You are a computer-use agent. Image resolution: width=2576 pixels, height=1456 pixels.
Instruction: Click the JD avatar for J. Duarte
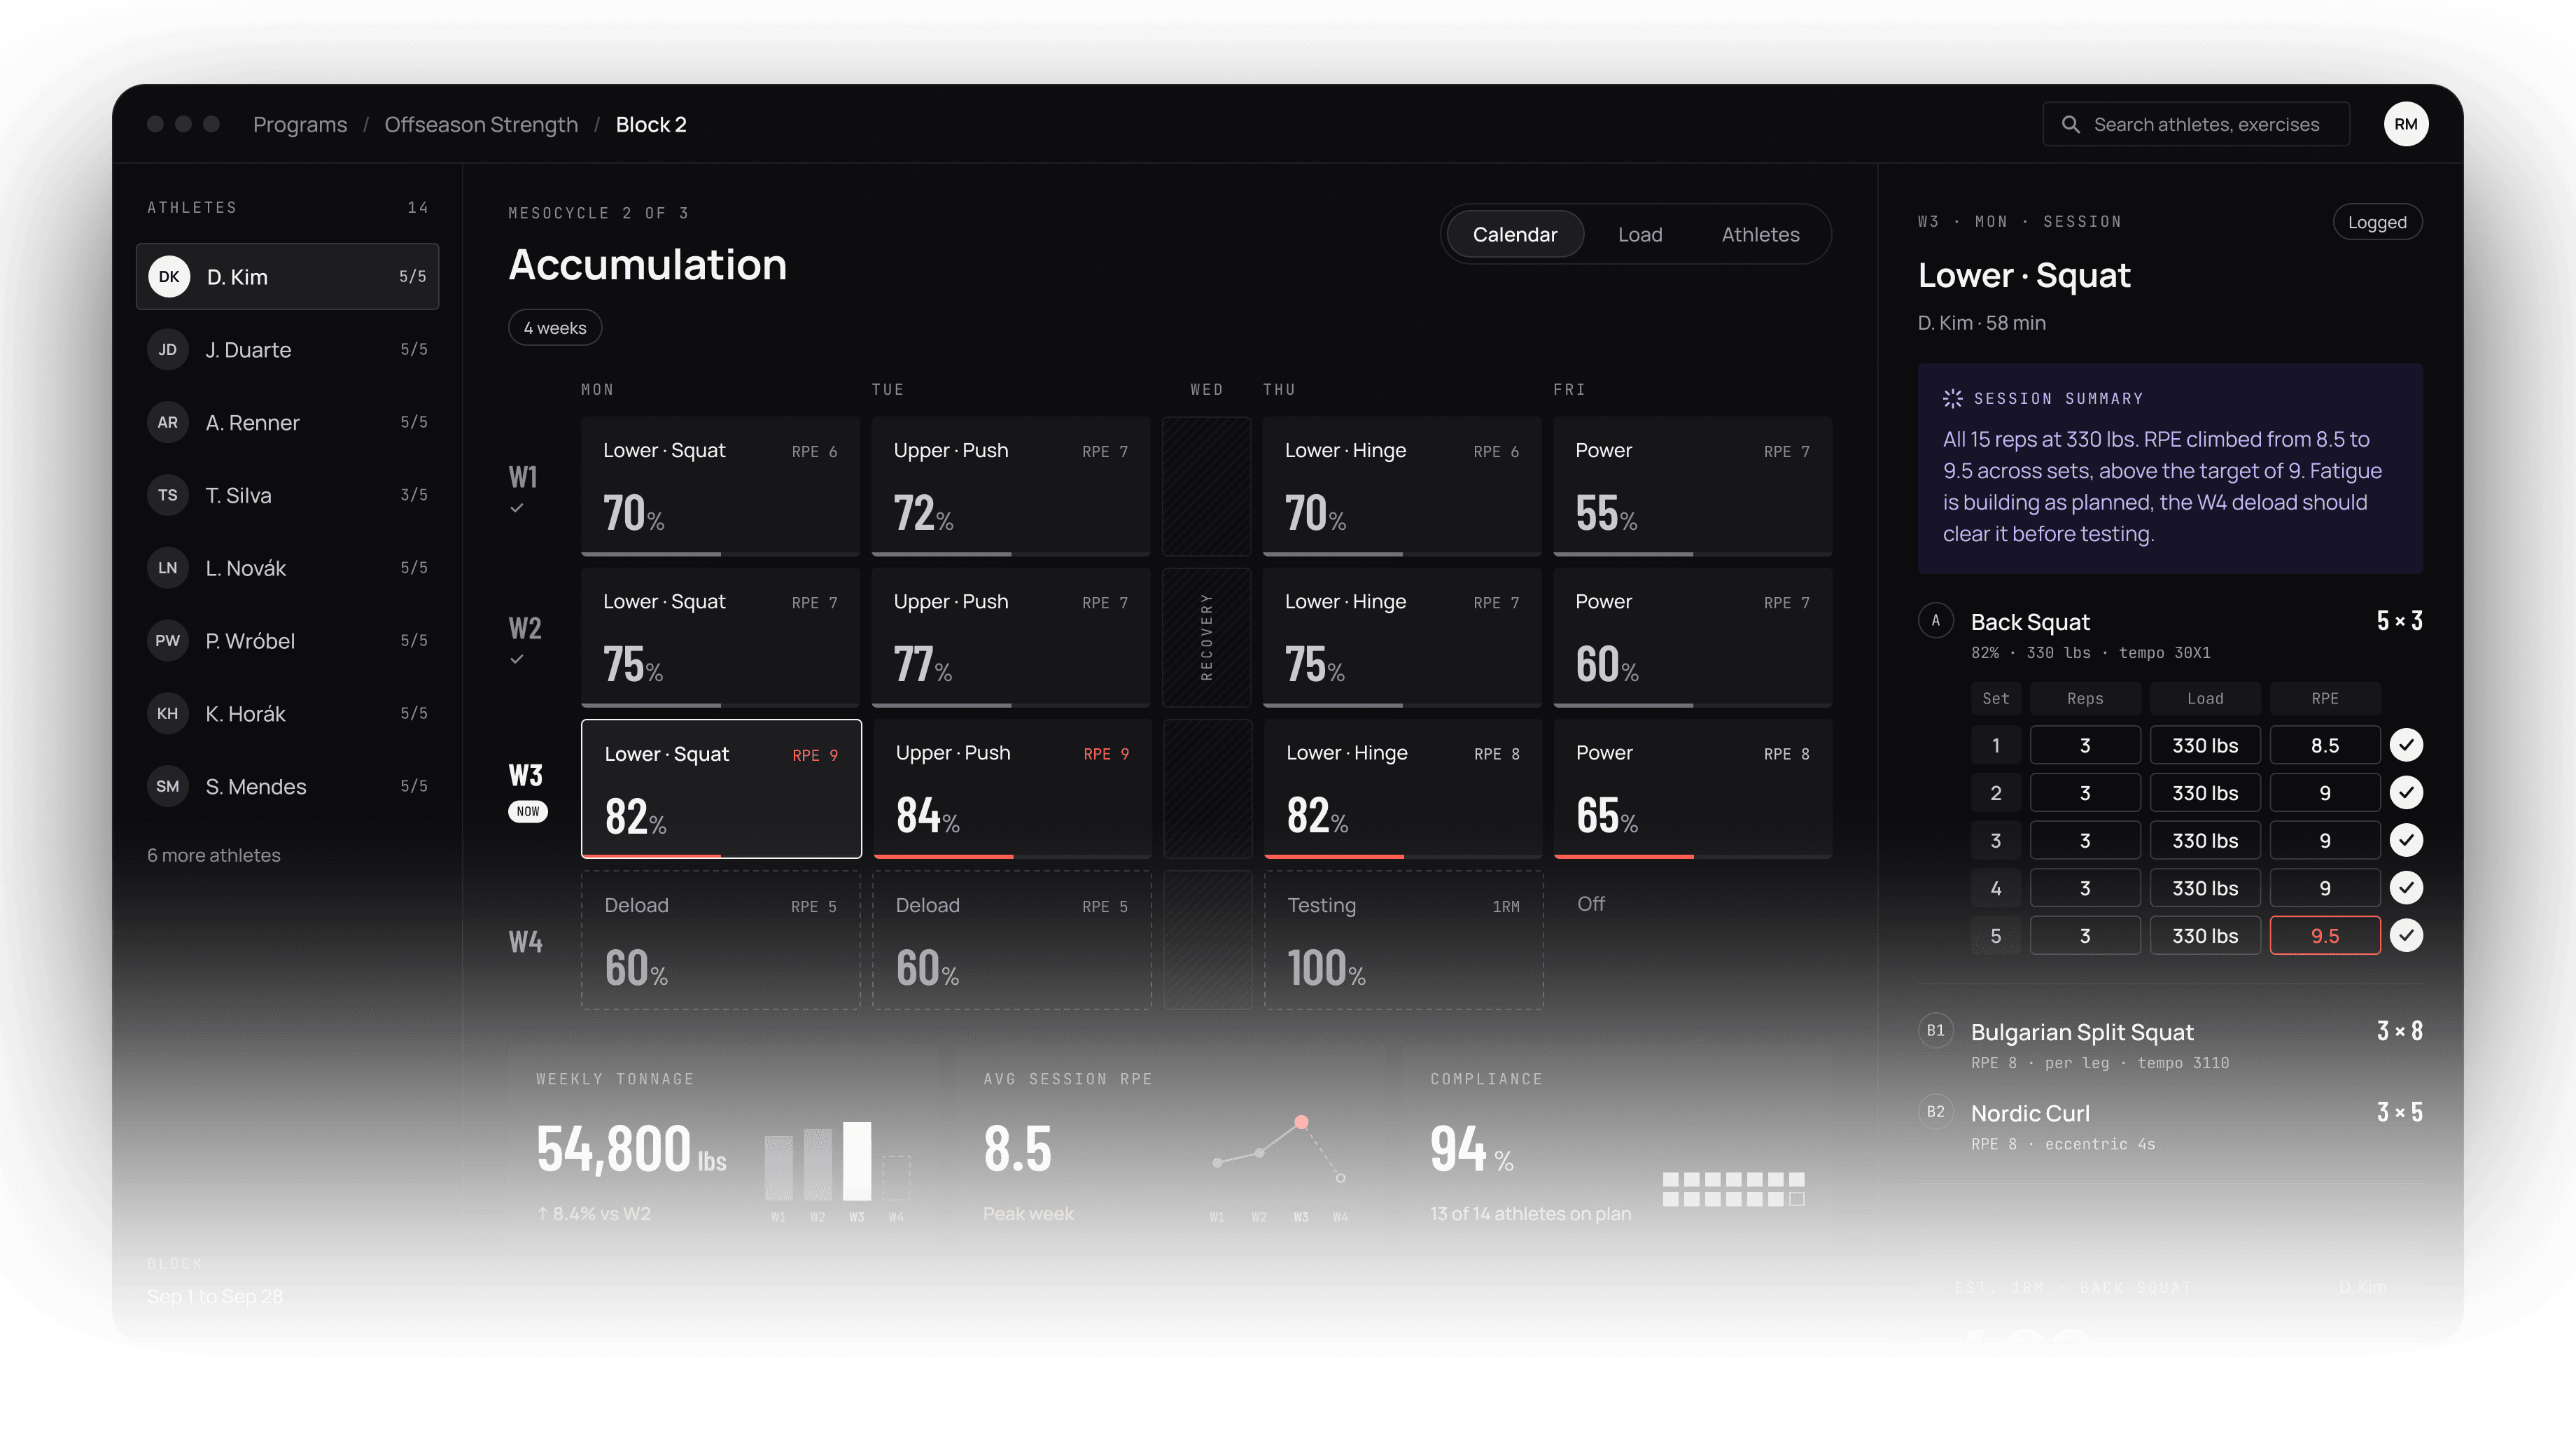pyautogui.click(x=168, y=350)
